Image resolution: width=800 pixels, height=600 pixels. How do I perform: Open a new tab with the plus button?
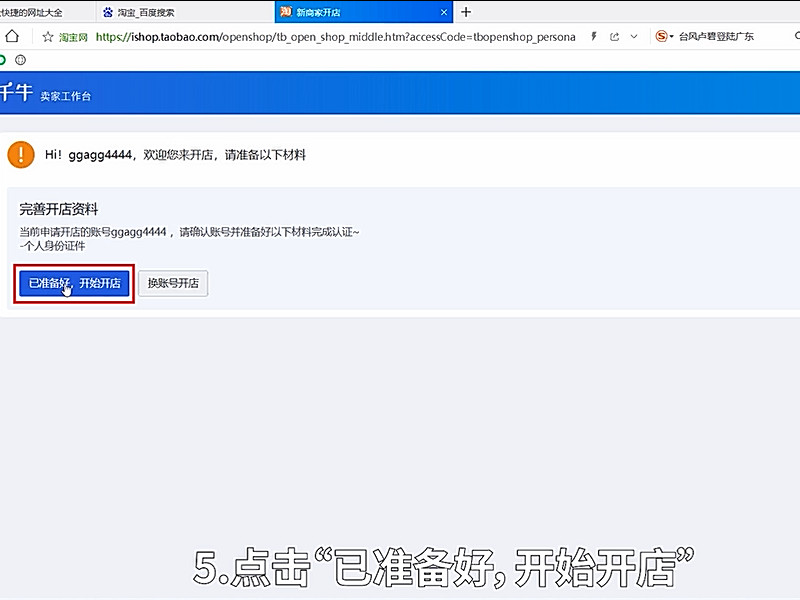click(466, 12)
